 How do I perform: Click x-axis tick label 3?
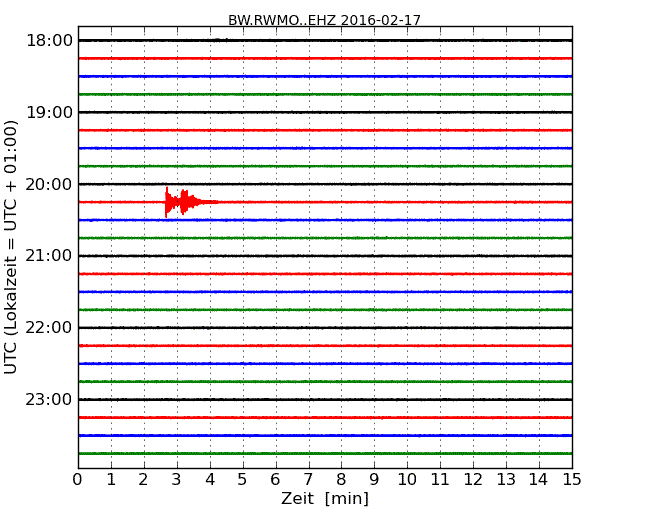click(x=177, y=479)
